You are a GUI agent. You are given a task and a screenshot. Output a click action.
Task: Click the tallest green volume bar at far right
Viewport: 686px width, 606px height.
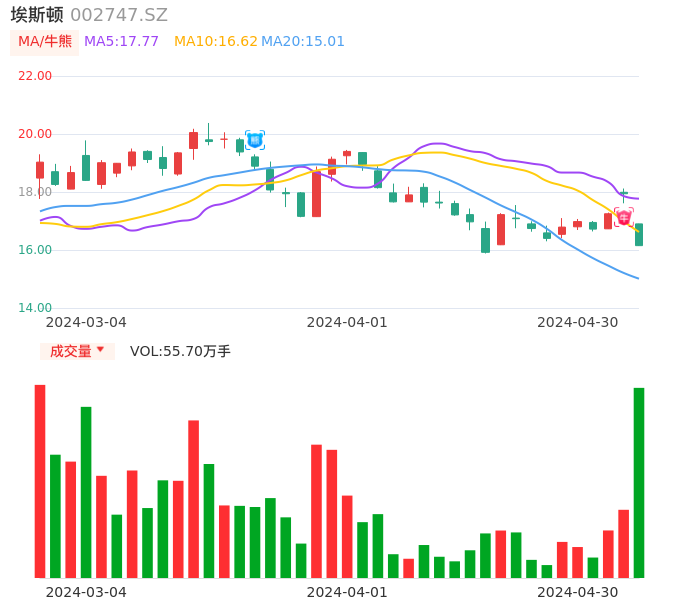point(639,482)
